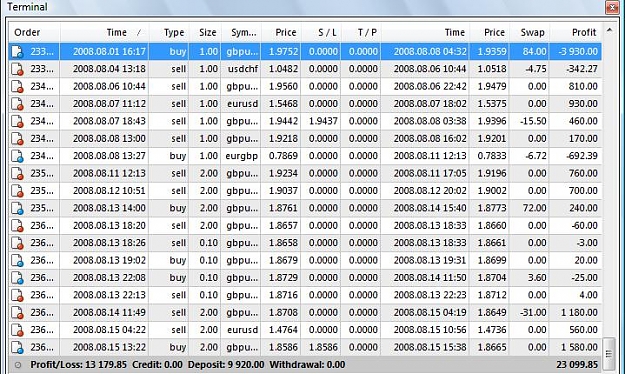The image size is (625, 374).
Task: Sort by the Swap column header
Action: (529, 32)
